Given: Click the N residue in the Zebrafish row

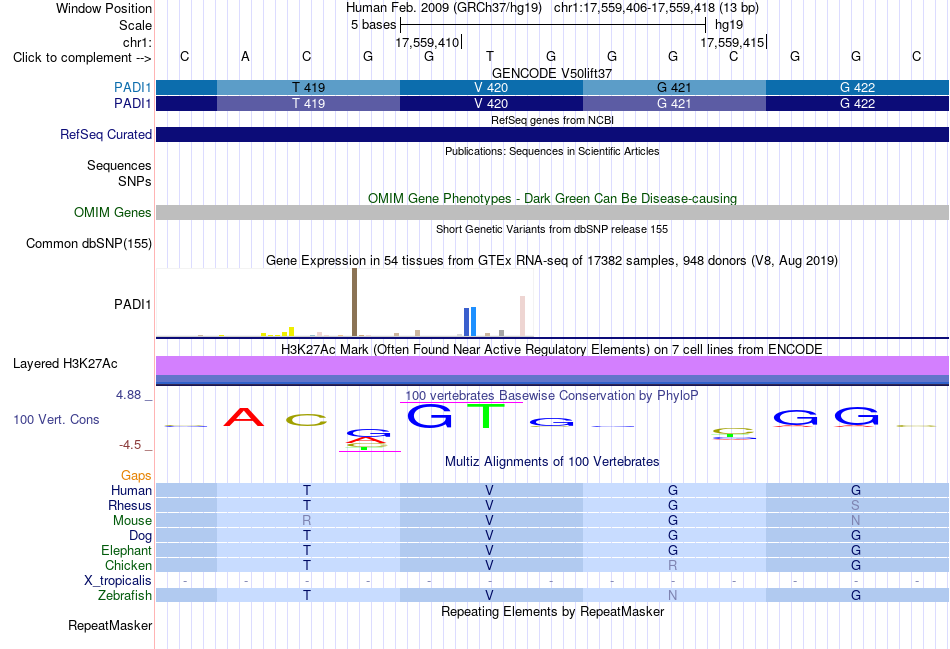Looking at the screenshot, I should [x=673, y=596].
